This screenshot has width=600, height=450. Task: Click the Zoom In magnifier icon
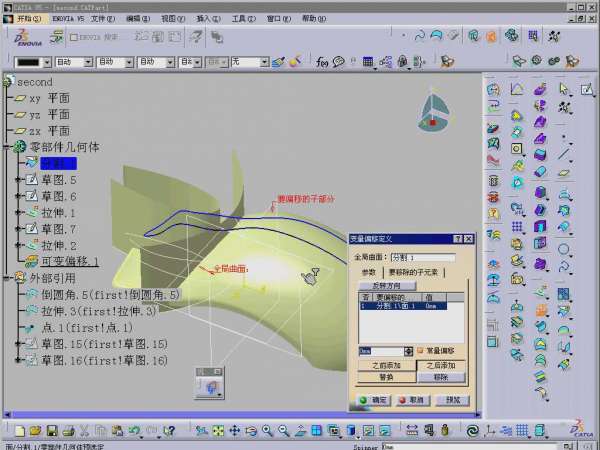[x=267, y=431]
